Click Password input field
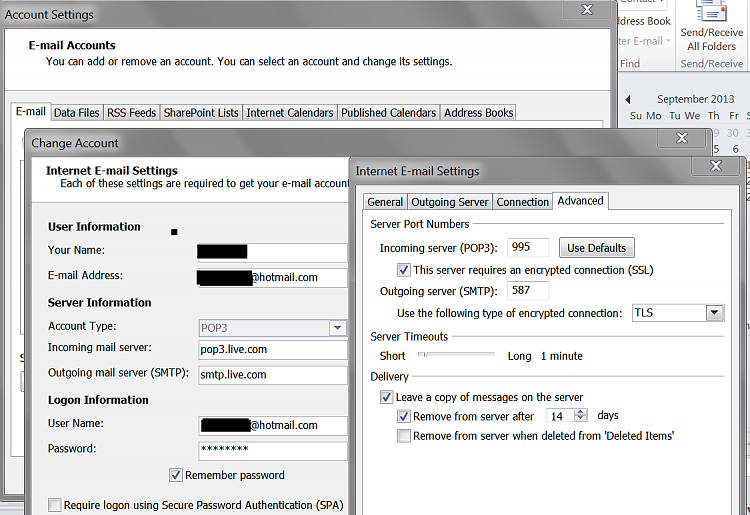Screen dimensions: 750x515 pos(273,450)
